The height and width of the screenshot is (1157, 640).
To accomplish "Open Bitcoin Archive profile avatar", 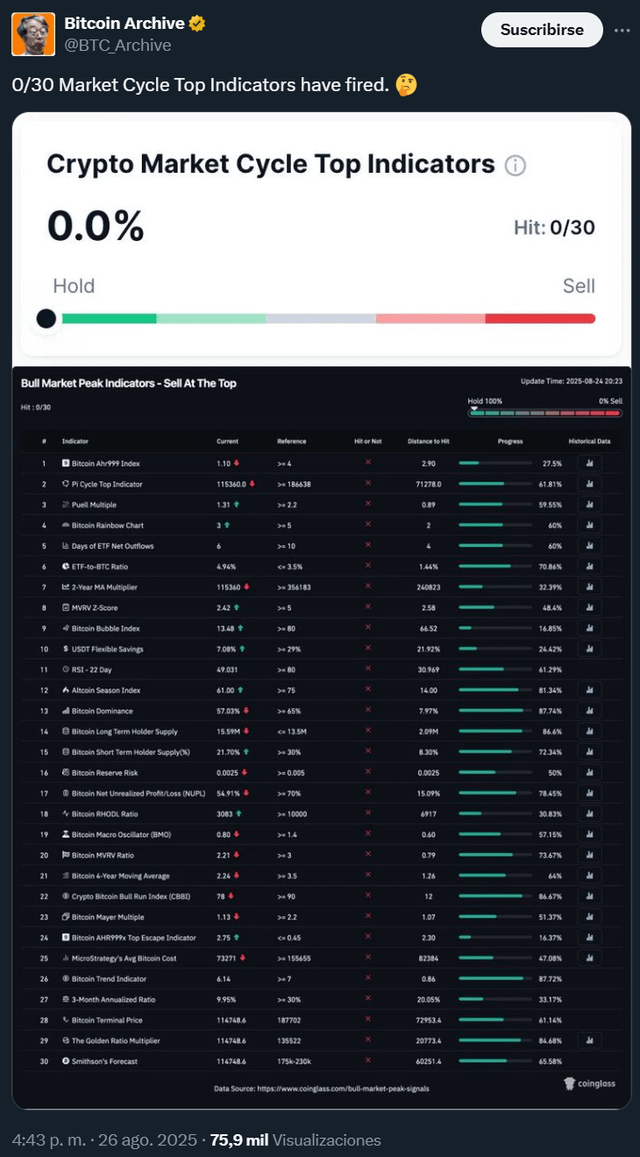I will (33, 34).
